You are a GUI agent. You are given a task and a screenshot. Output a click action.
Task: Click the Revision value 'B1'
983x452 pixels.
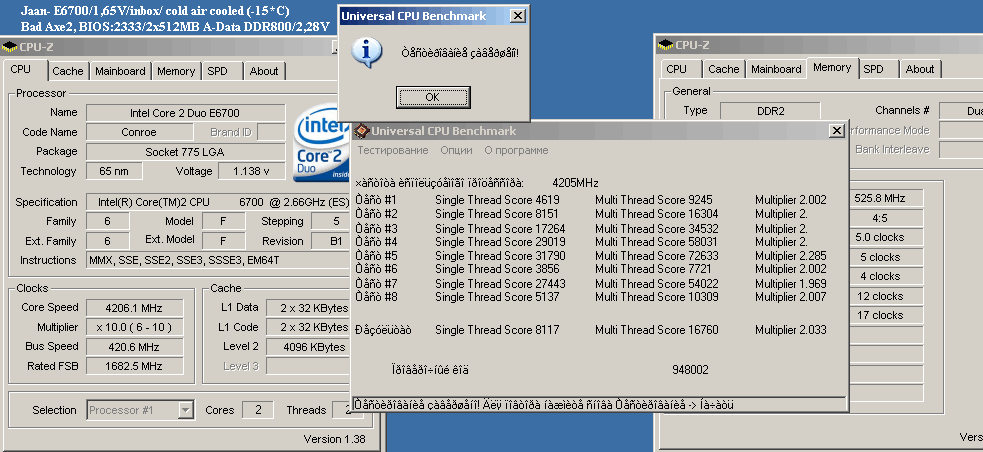pos(330,241)
